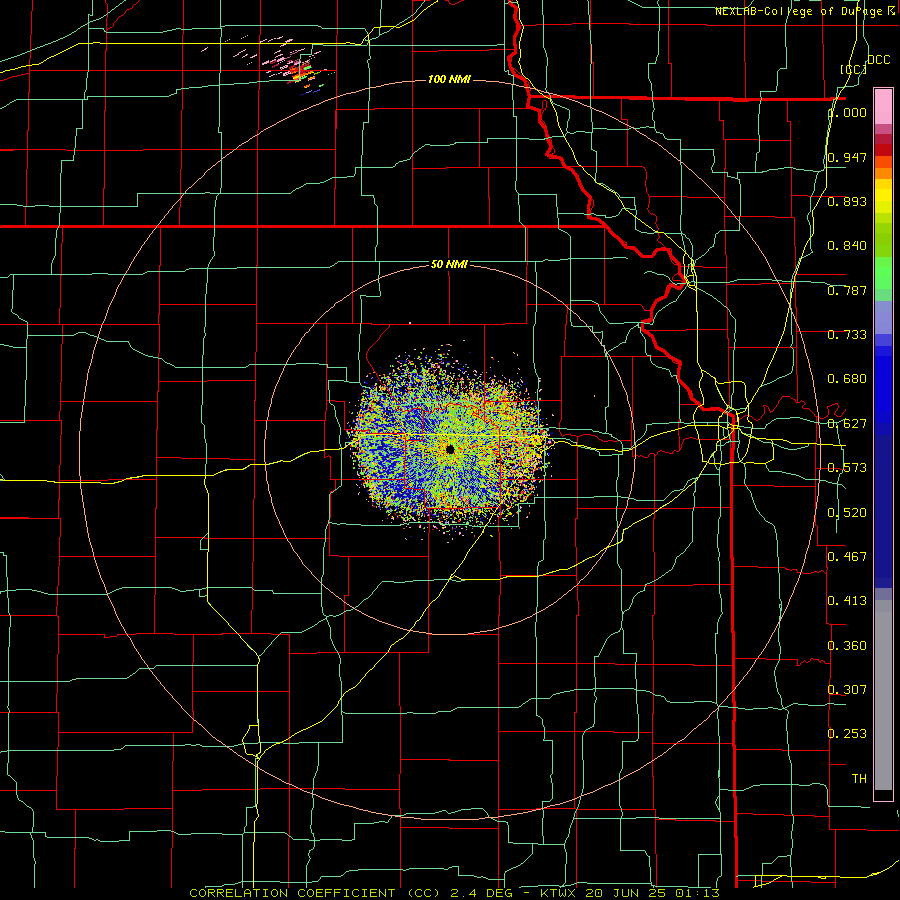Click the 0.947 color scale value
The width and height of the screenshot is (900, 900).
pyautogui.click(x=847, y=157)
